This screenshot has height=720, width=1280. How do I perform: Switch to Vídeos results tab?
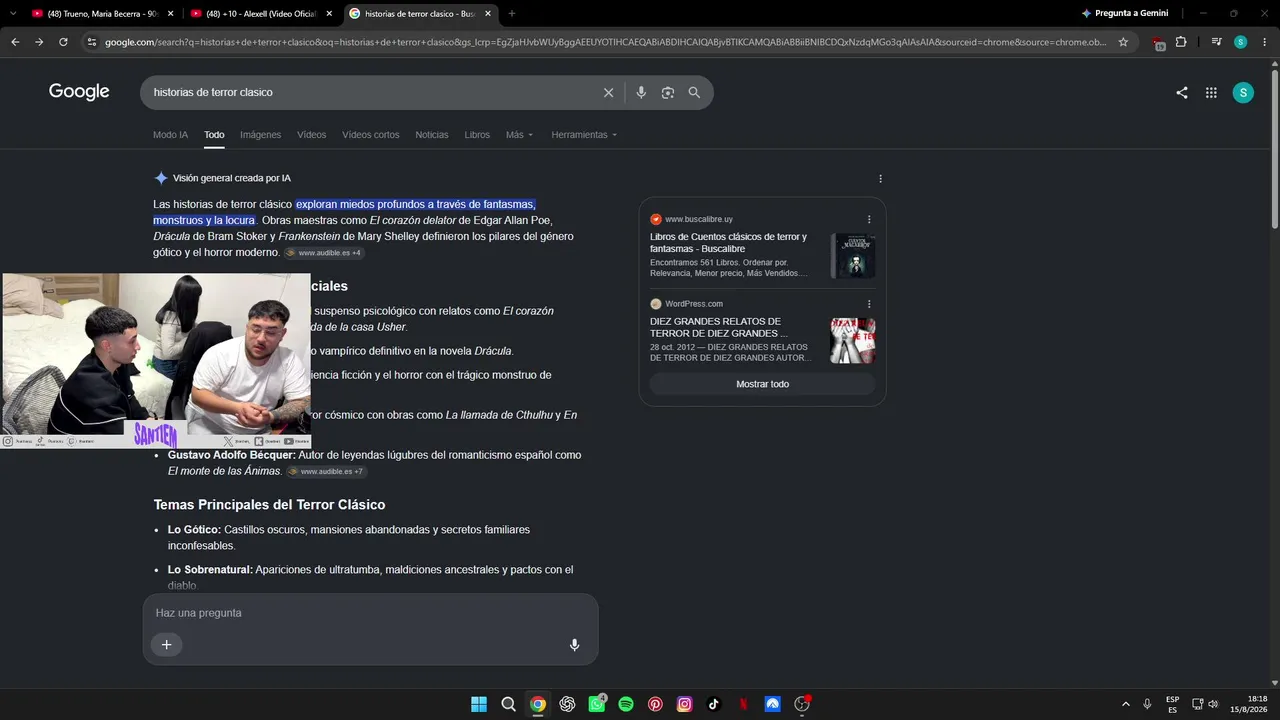(x=312, y=135)
